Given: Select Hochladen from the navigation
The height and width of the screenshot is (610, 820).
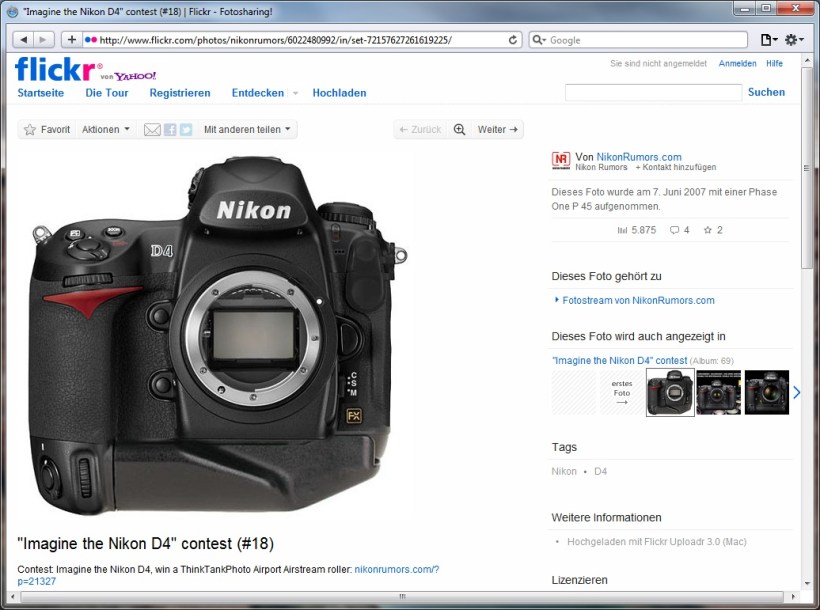Looking at the screenshot, I should (x=339, y=92).
